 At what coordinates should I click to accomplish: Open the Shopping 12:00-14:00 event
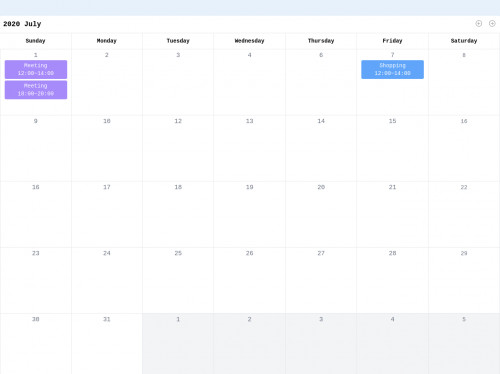coord(392,69)
